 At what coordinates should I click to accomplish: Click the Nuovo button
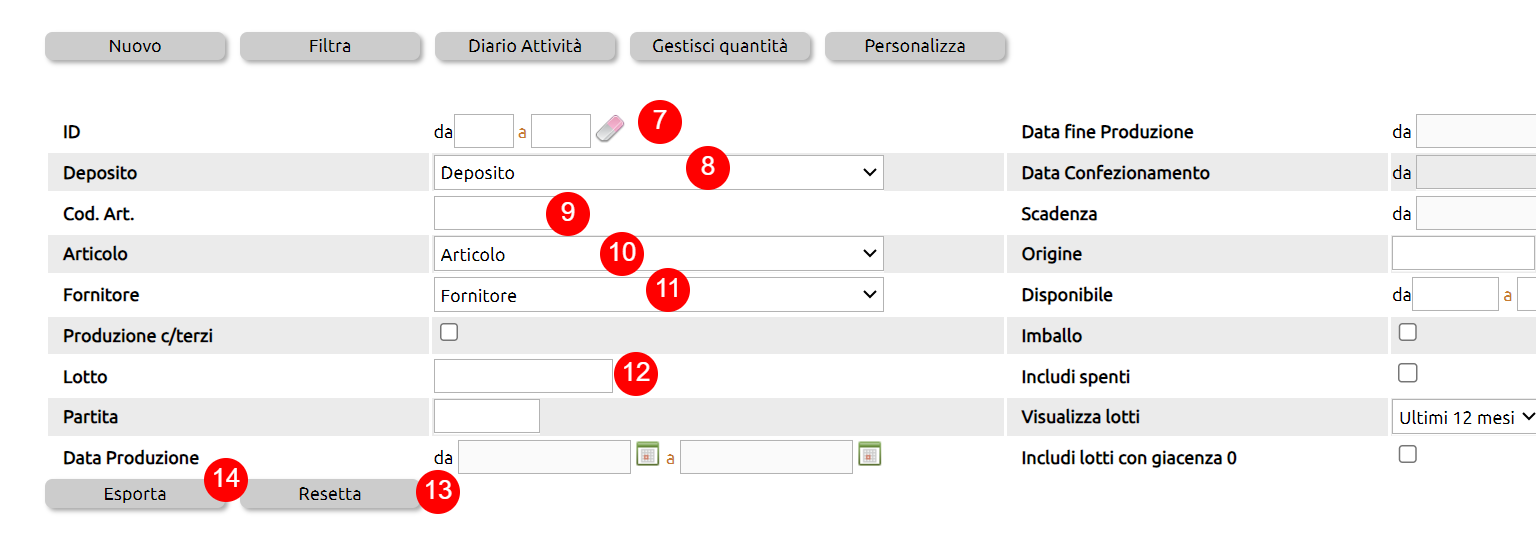[135, 46]
